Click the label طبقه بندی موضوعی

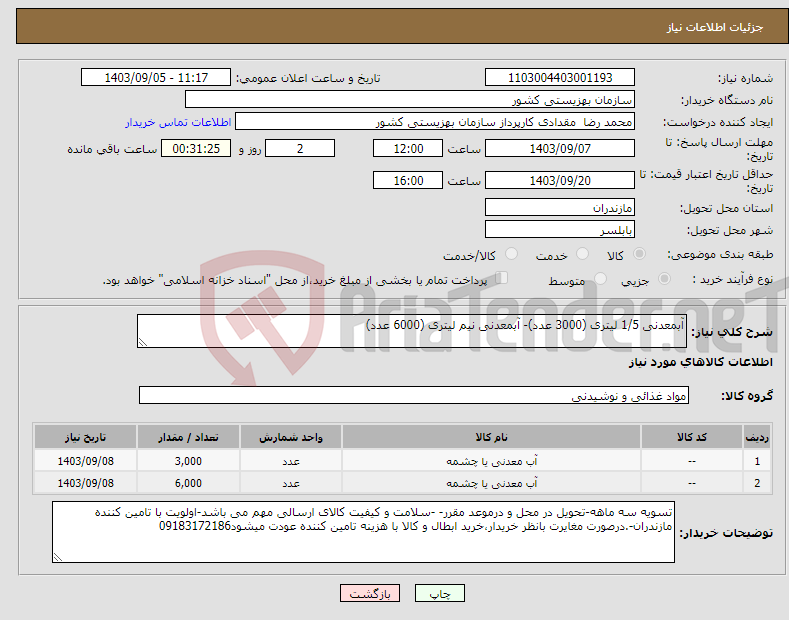[x=720, y=255]
